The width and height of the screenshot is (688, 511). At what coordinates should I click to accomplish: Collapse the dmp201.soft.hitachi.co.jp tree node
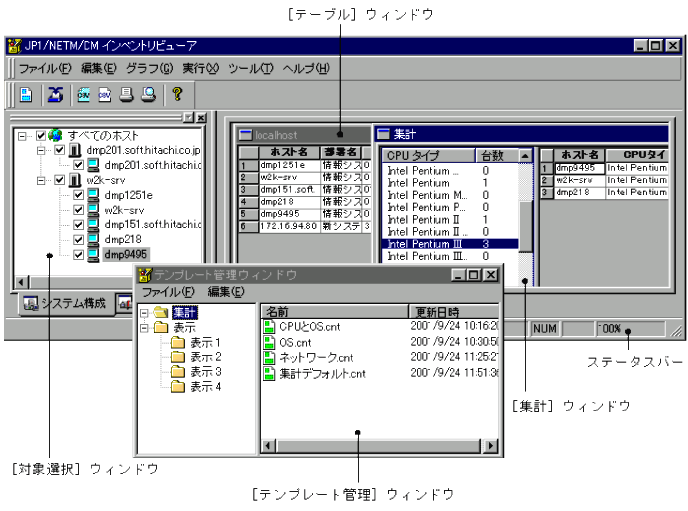41,150
